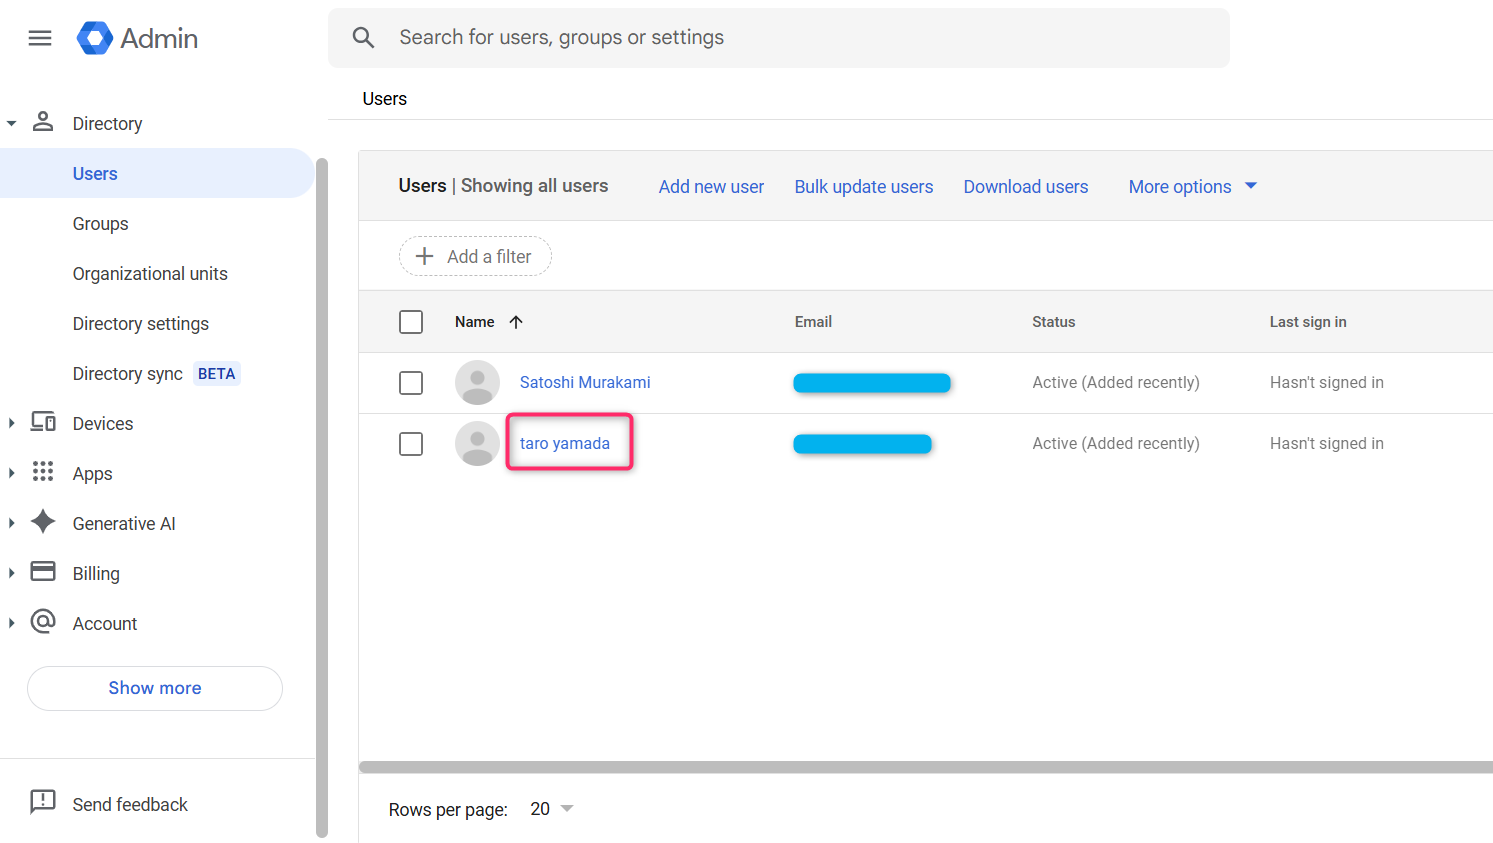The height and width of the screenshot is (843, 1493).
Task: Click Bulk update users
Action: tap(864, 187)
